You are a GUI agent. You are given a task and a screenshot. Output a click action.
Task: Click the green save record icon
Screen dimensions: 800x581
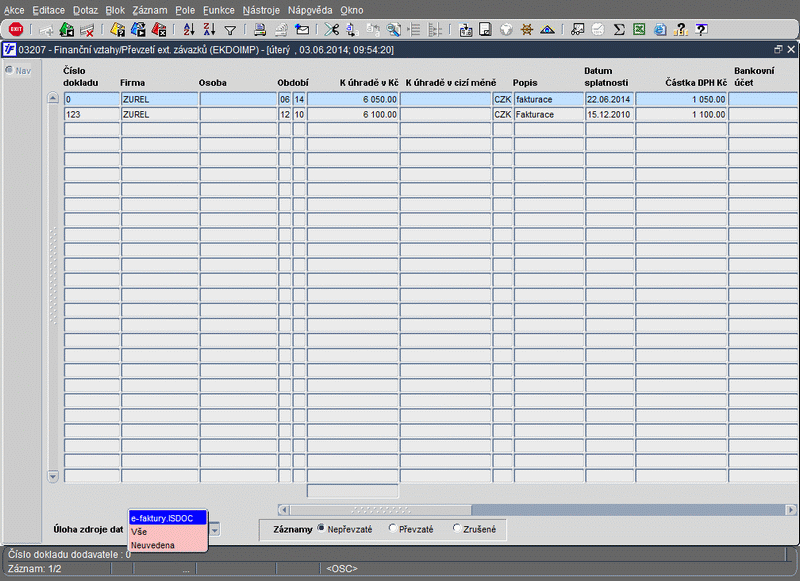click(x=66, y=30)
